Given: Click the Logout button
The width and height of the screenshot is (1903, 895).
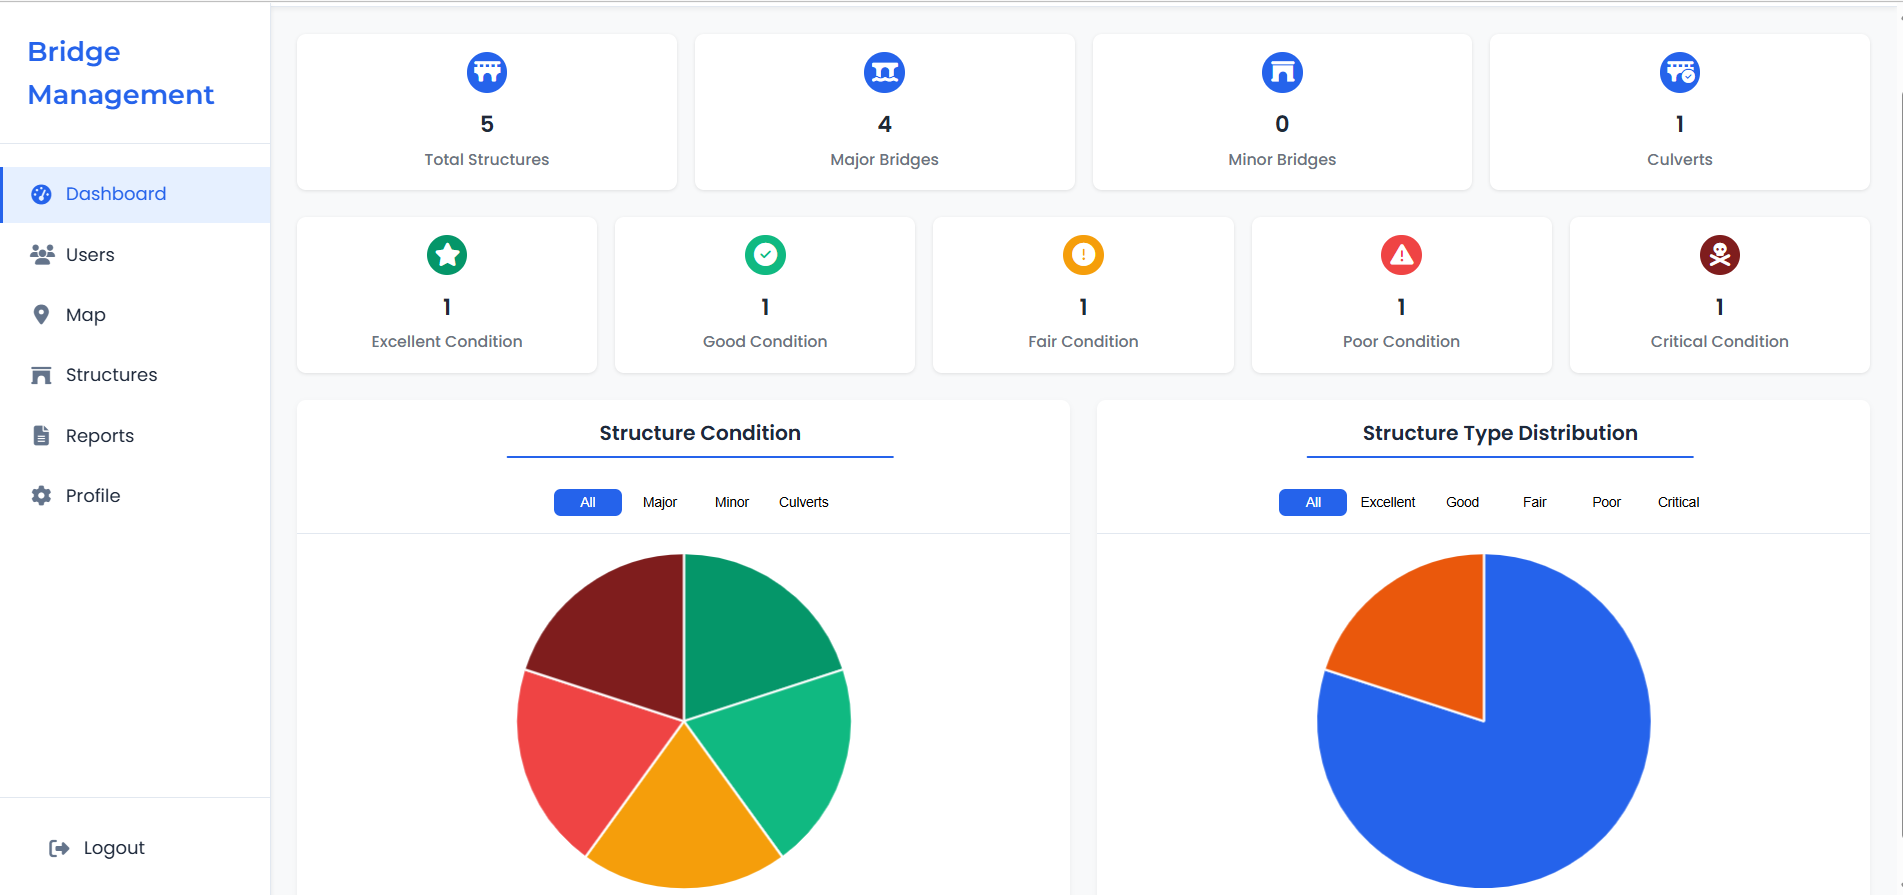Looking at the screenshot, I should [97, 848].
